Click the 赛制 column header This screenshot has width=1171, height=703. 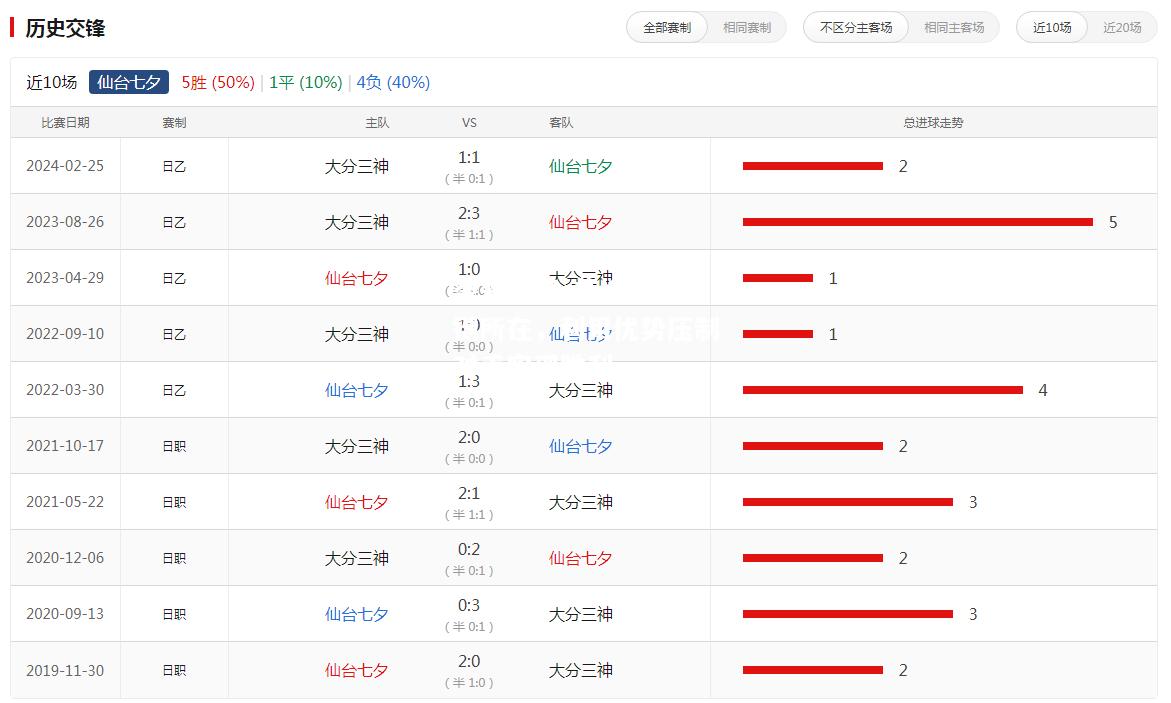pos(174,123)
